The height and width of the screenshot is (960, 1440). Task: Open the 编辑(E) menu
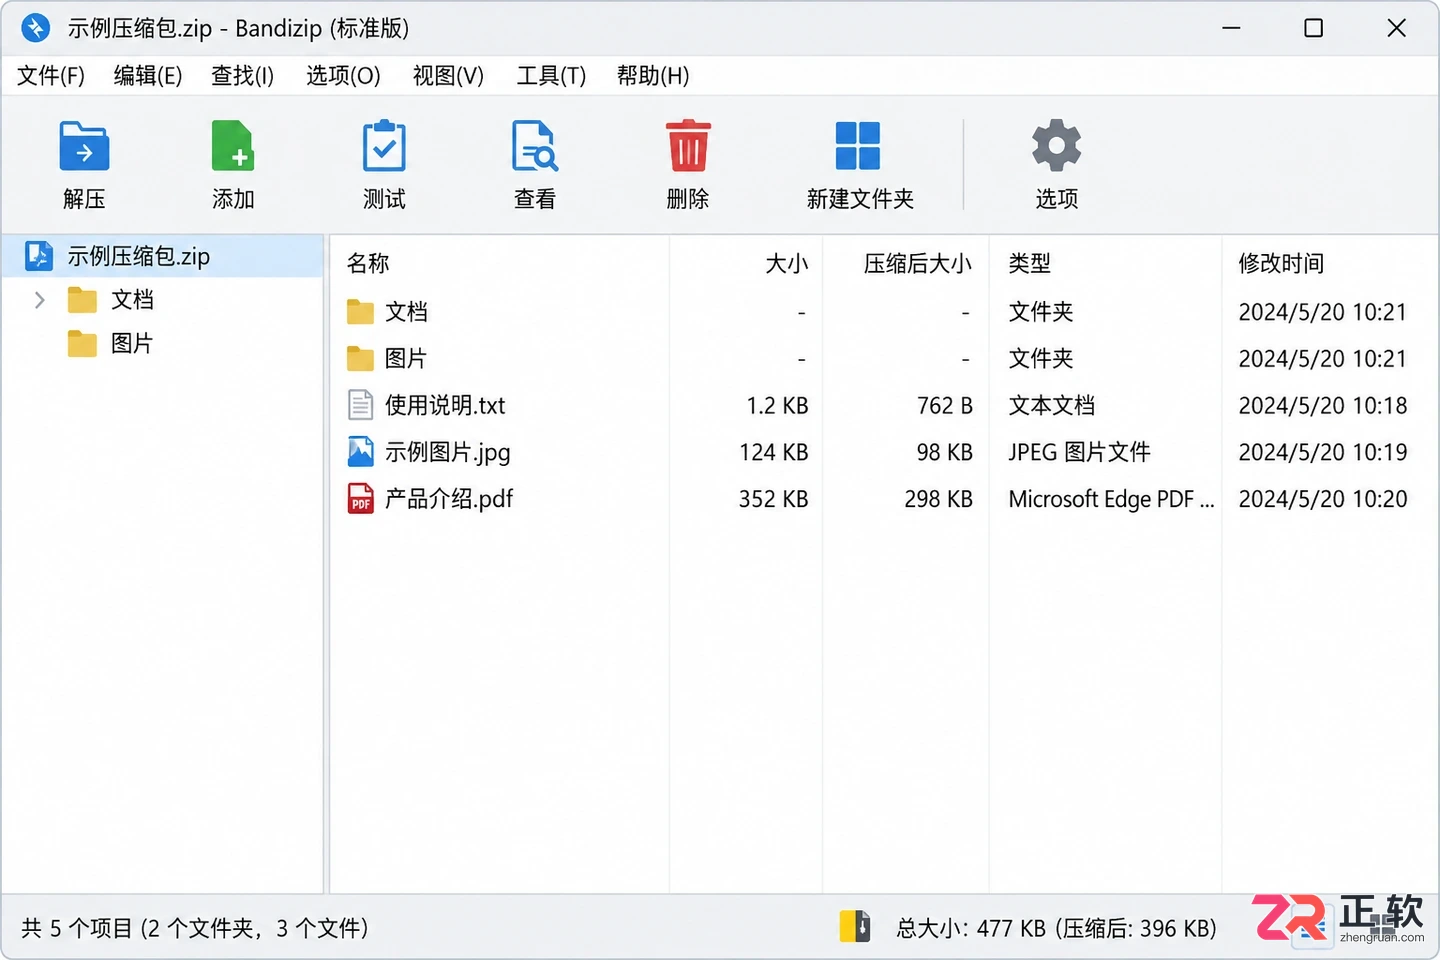[148, 76]
